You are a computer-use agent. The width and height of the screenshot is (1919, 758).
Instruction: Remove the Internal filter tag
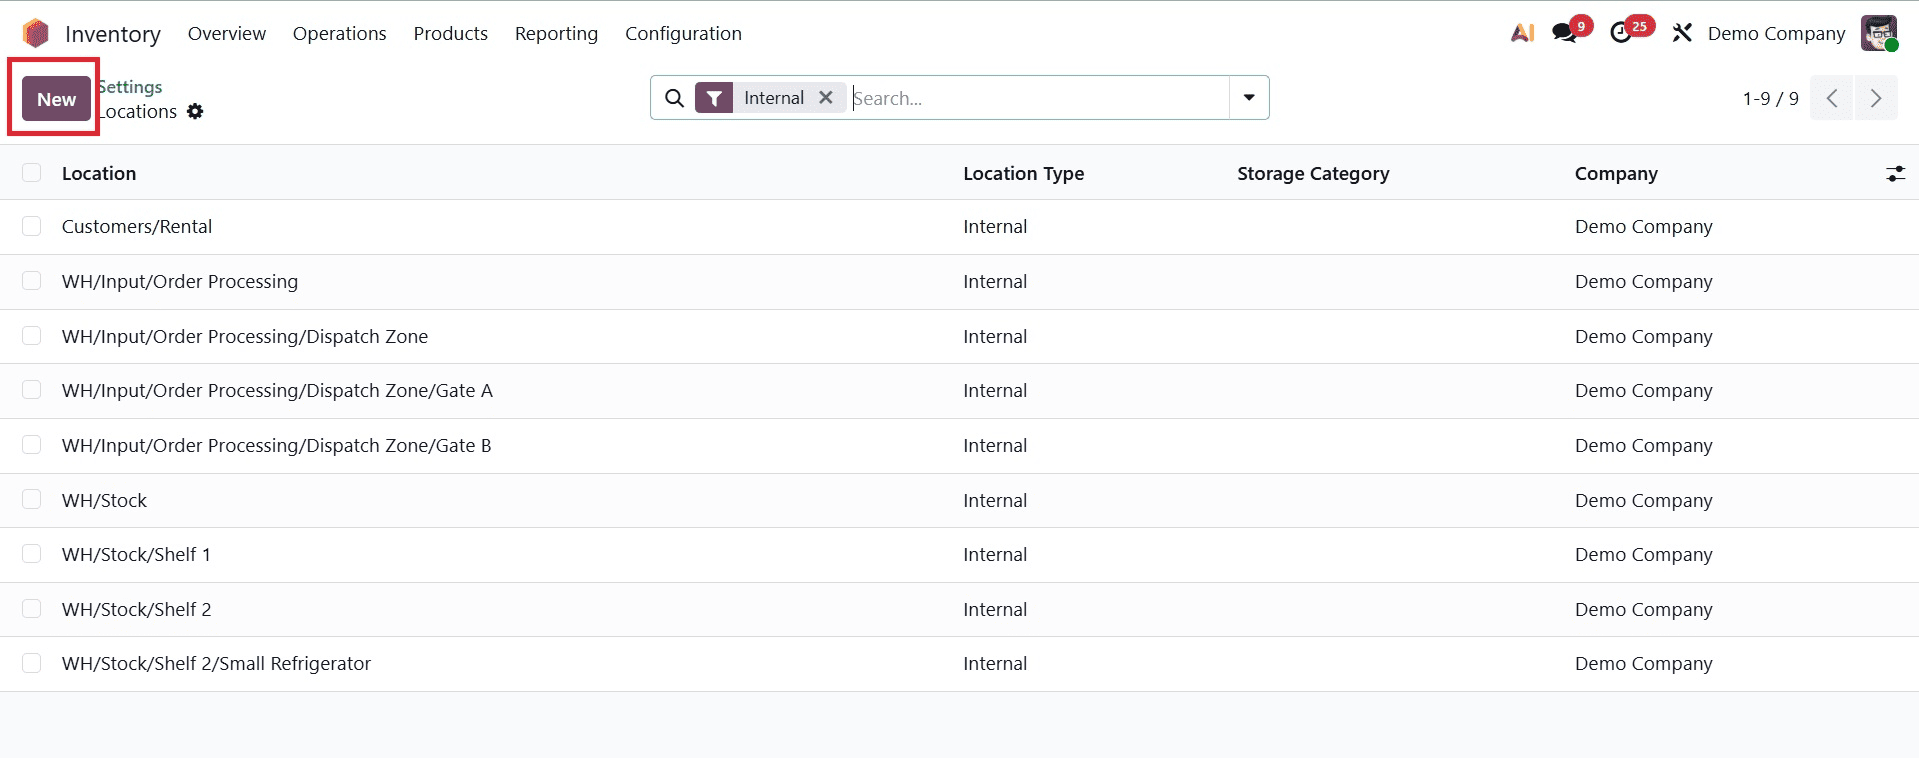point(826,97)
